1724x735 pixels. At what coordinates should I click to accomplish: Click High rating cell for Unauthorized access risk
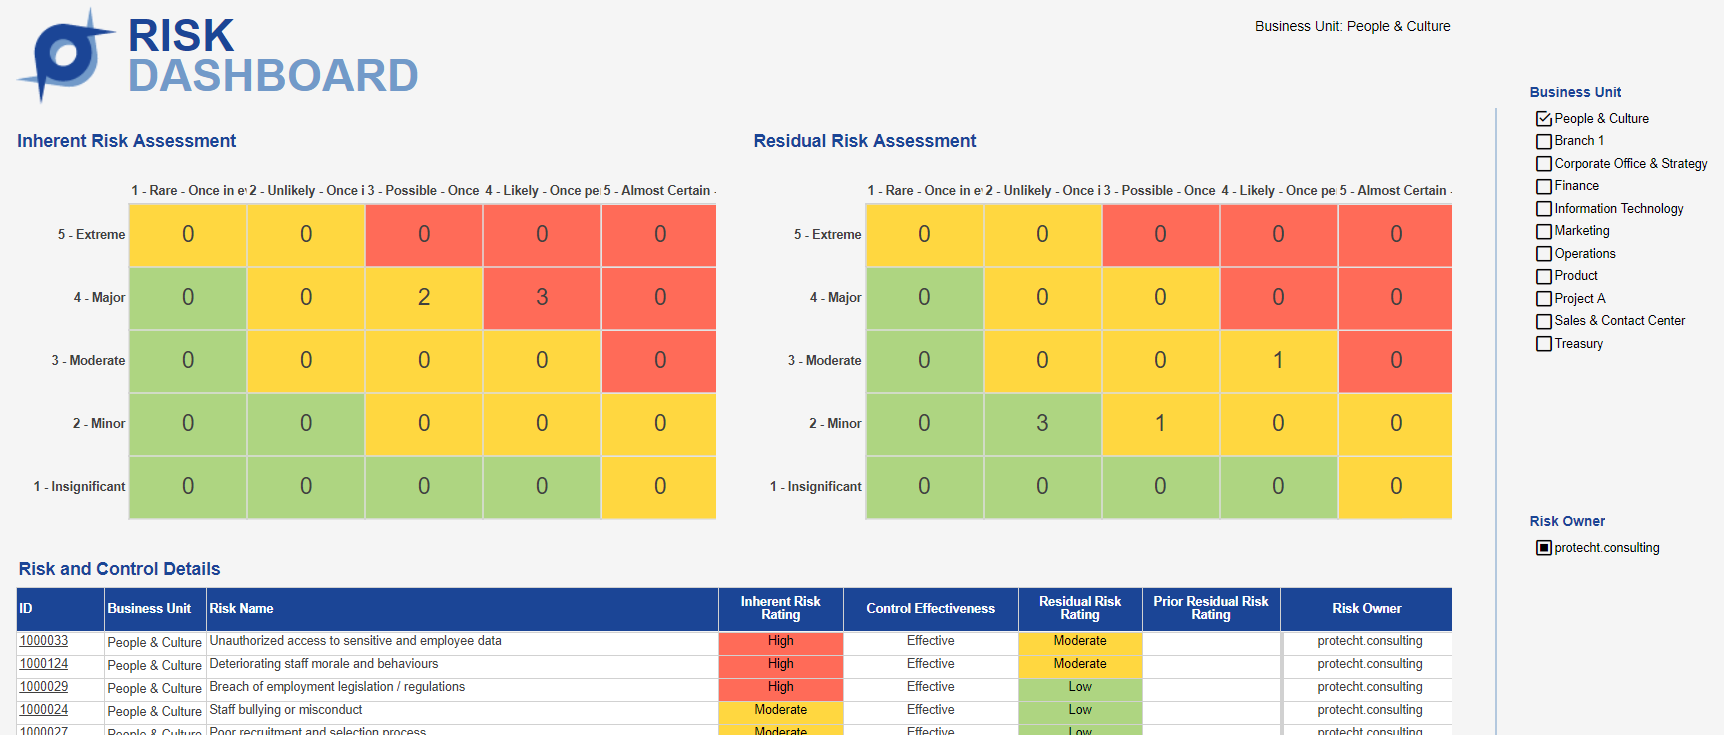pyautogui.click(x=780, y=641)
